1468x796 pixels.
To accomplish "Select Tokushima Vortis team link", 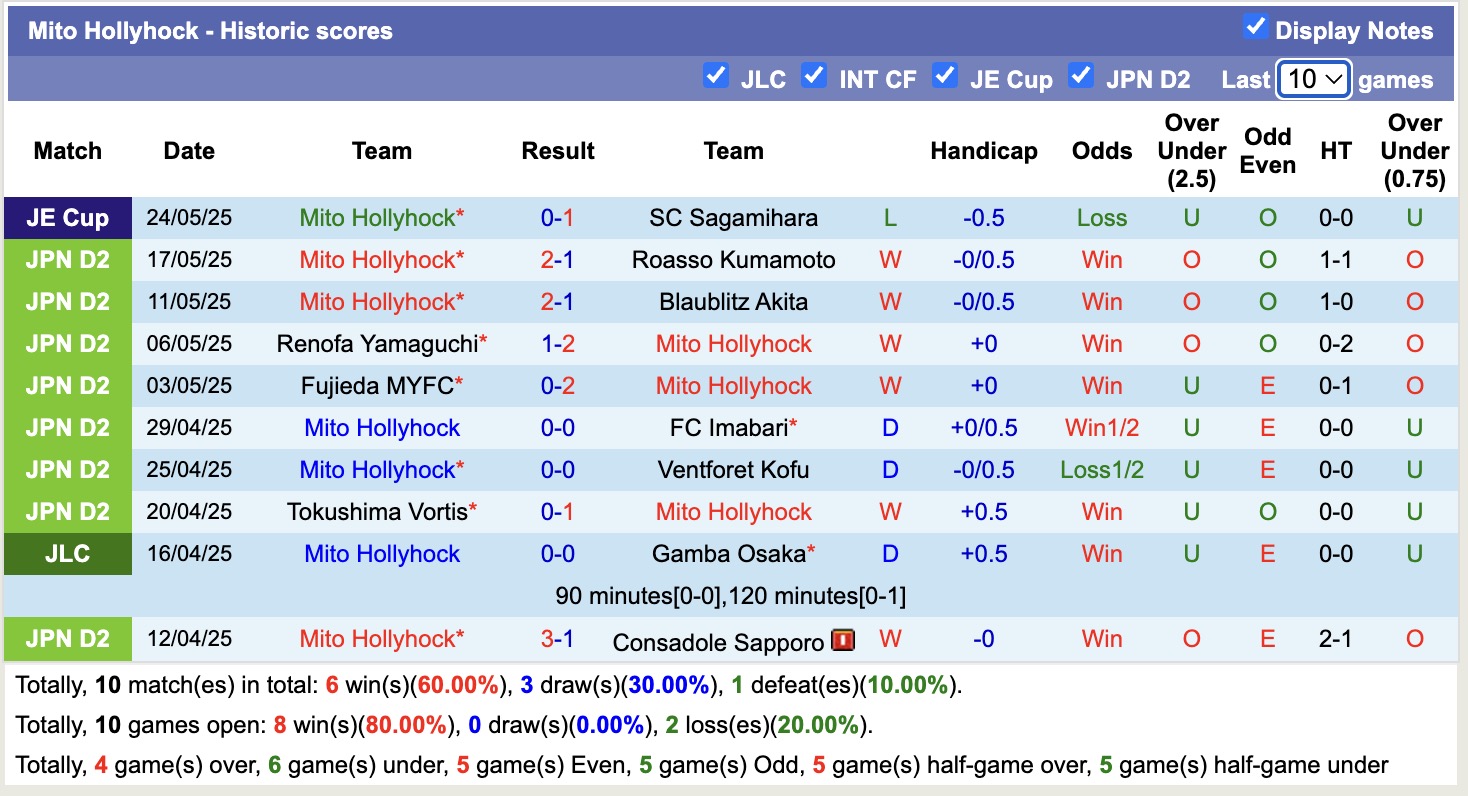I will [377, 512].
